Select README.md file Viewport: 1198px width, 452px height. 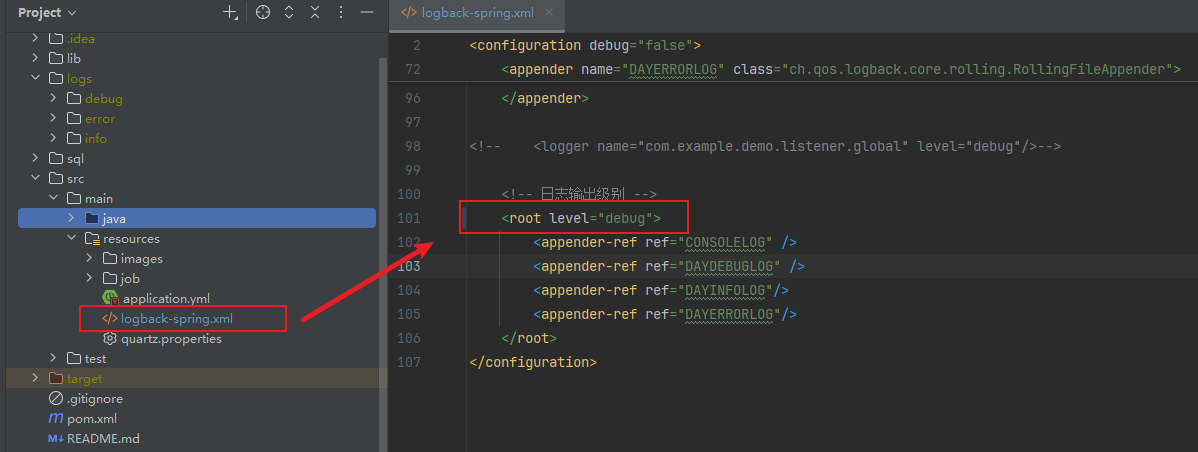pos(102,438)
